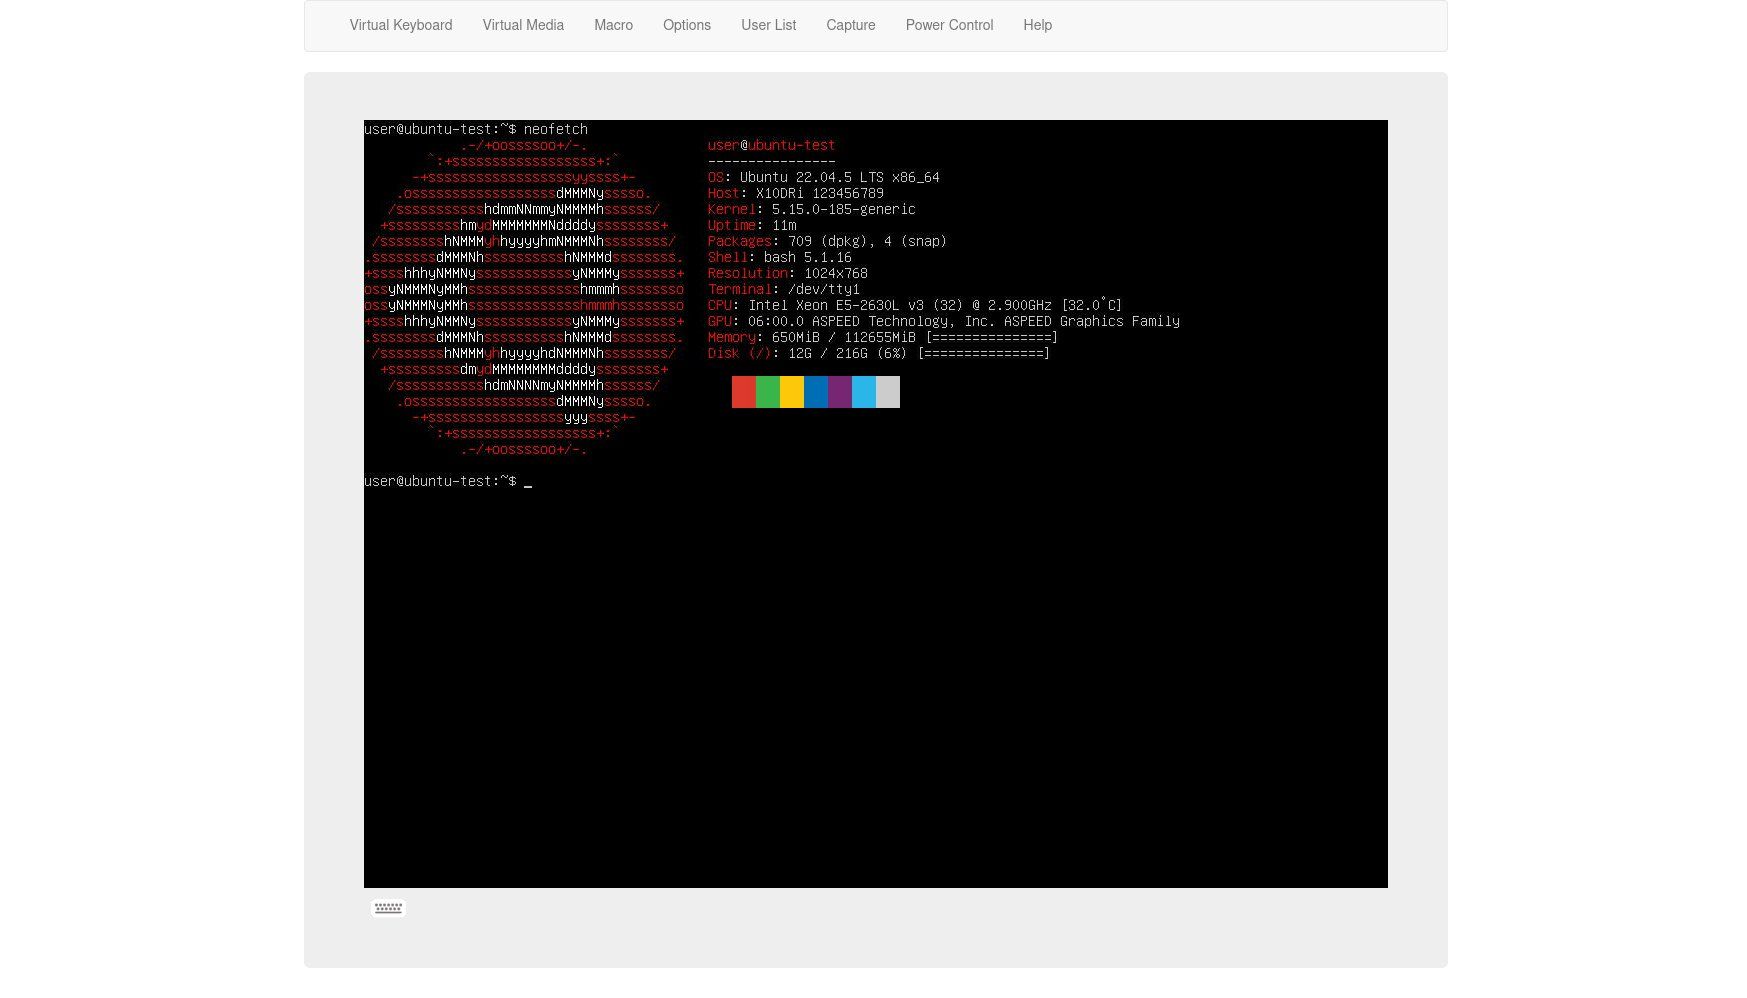The height and width of the screenshot is (998, 1747).
Task: Expand the Options menu
Action: point(687,25)
